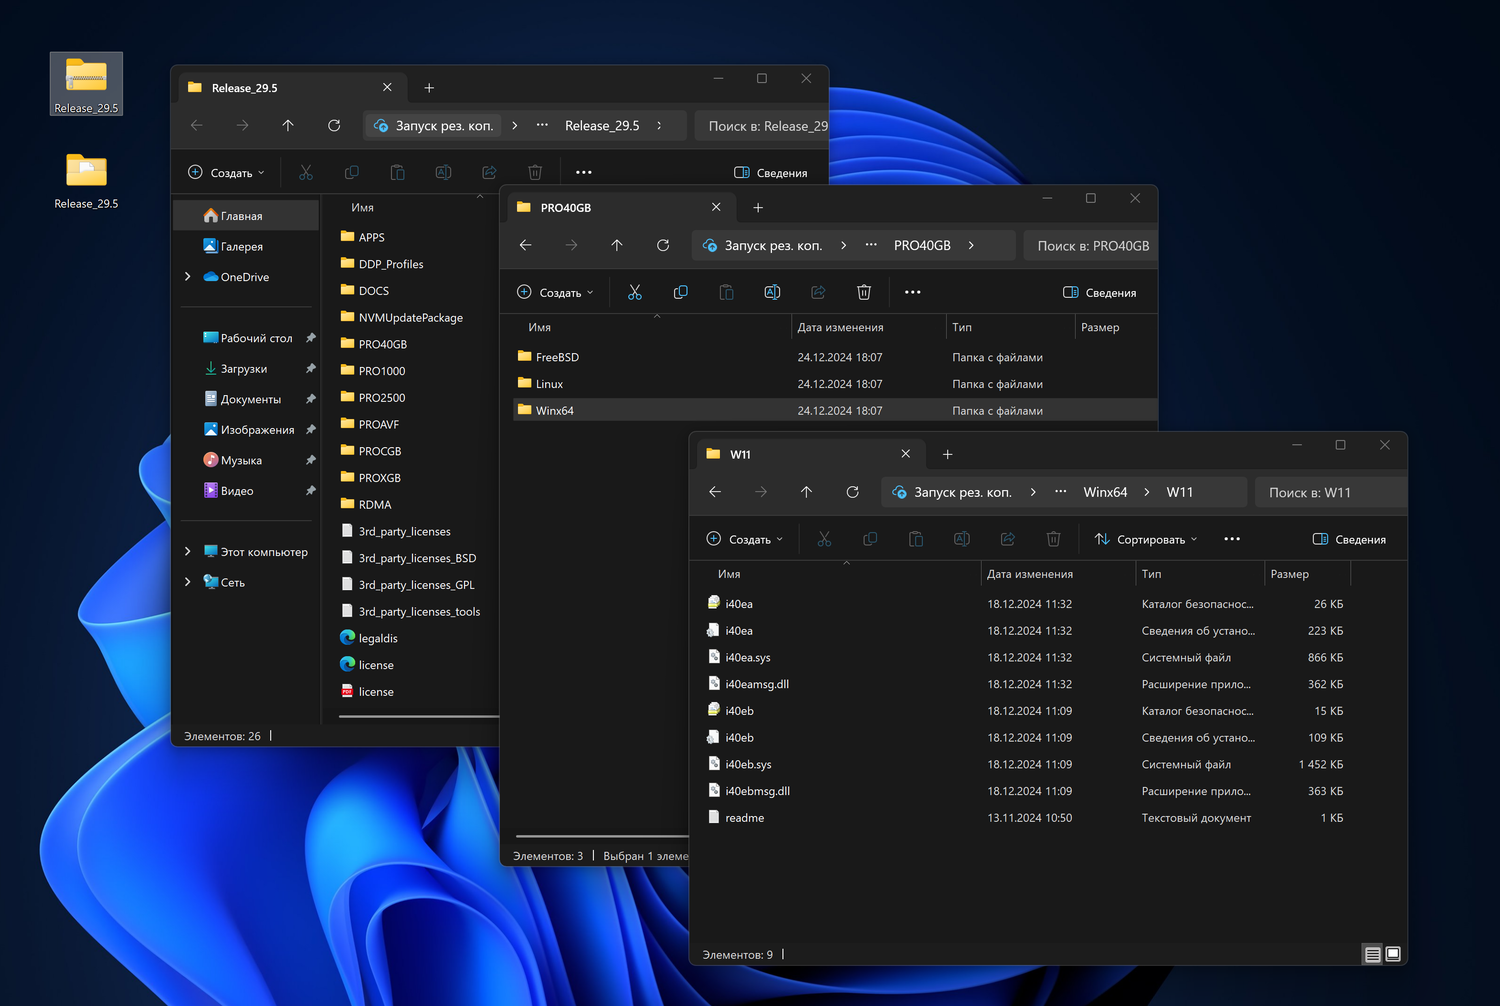Toggle the Сведения details pane in W11

(1349, 539)
